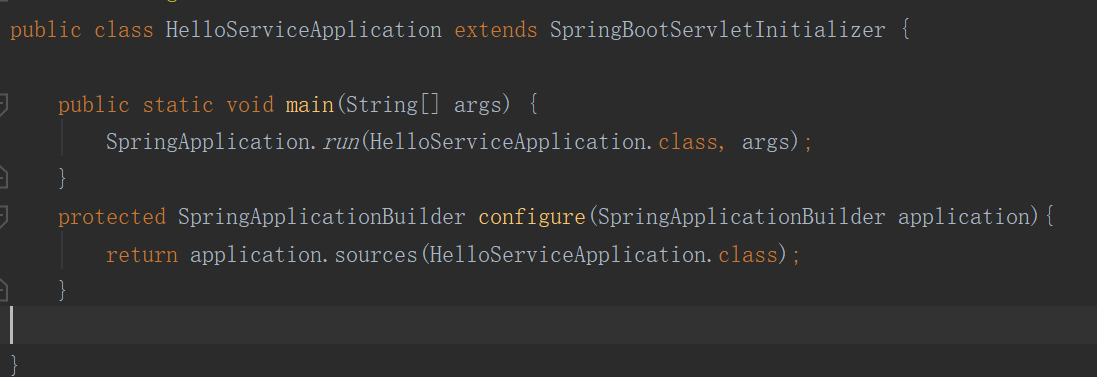Click the extends keyword
Screen dimensions: 1097x377
(496, 30)
